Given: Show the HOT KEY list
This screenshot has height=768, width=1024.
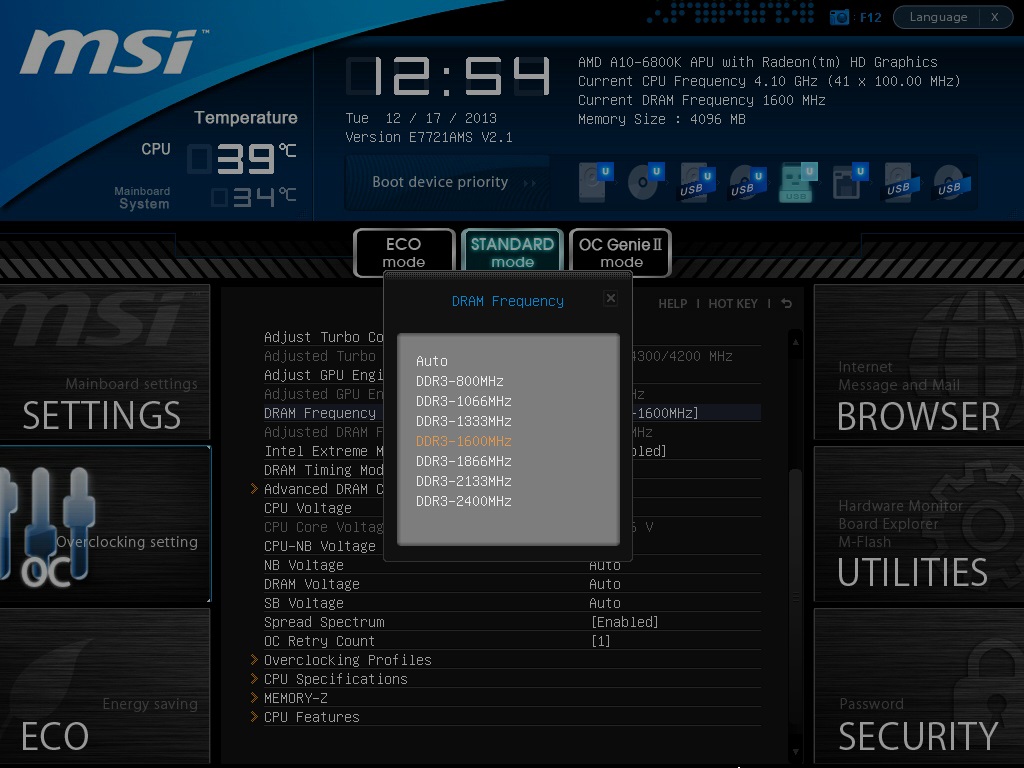Looking at the screenshot, I should (x=733, y=304).
